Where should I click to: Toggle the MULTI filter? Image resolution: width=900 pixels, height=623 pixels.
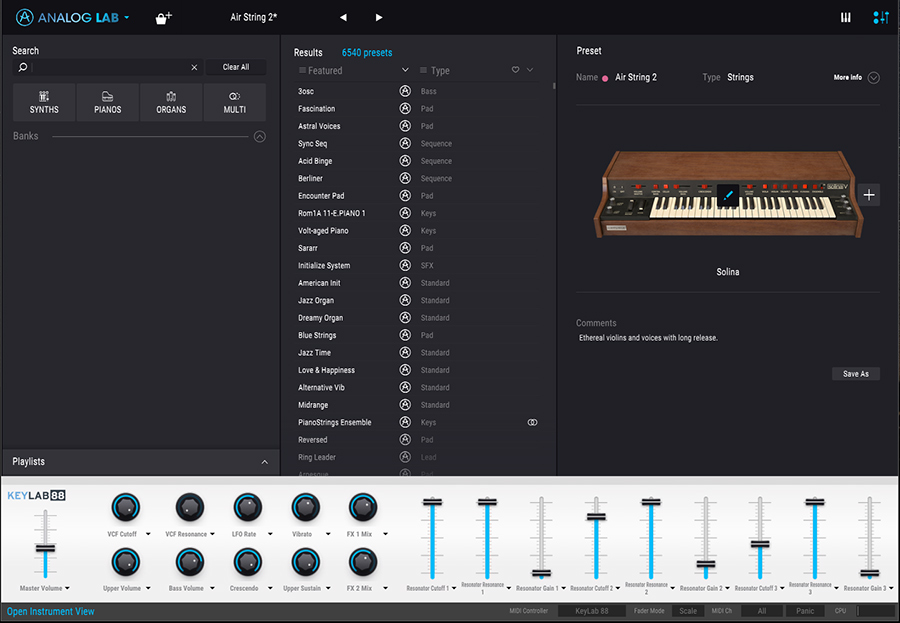tap(235, 102)
